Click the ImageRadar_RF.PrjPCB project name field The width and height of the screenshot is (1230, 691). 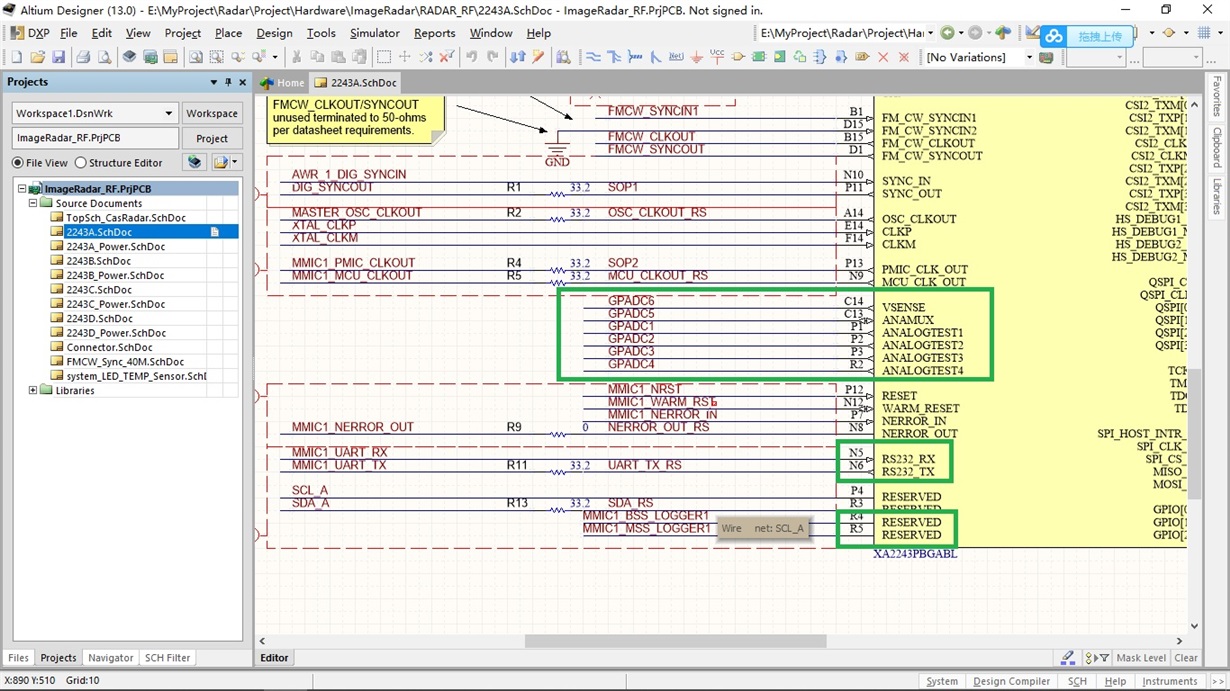click(95, 138)
